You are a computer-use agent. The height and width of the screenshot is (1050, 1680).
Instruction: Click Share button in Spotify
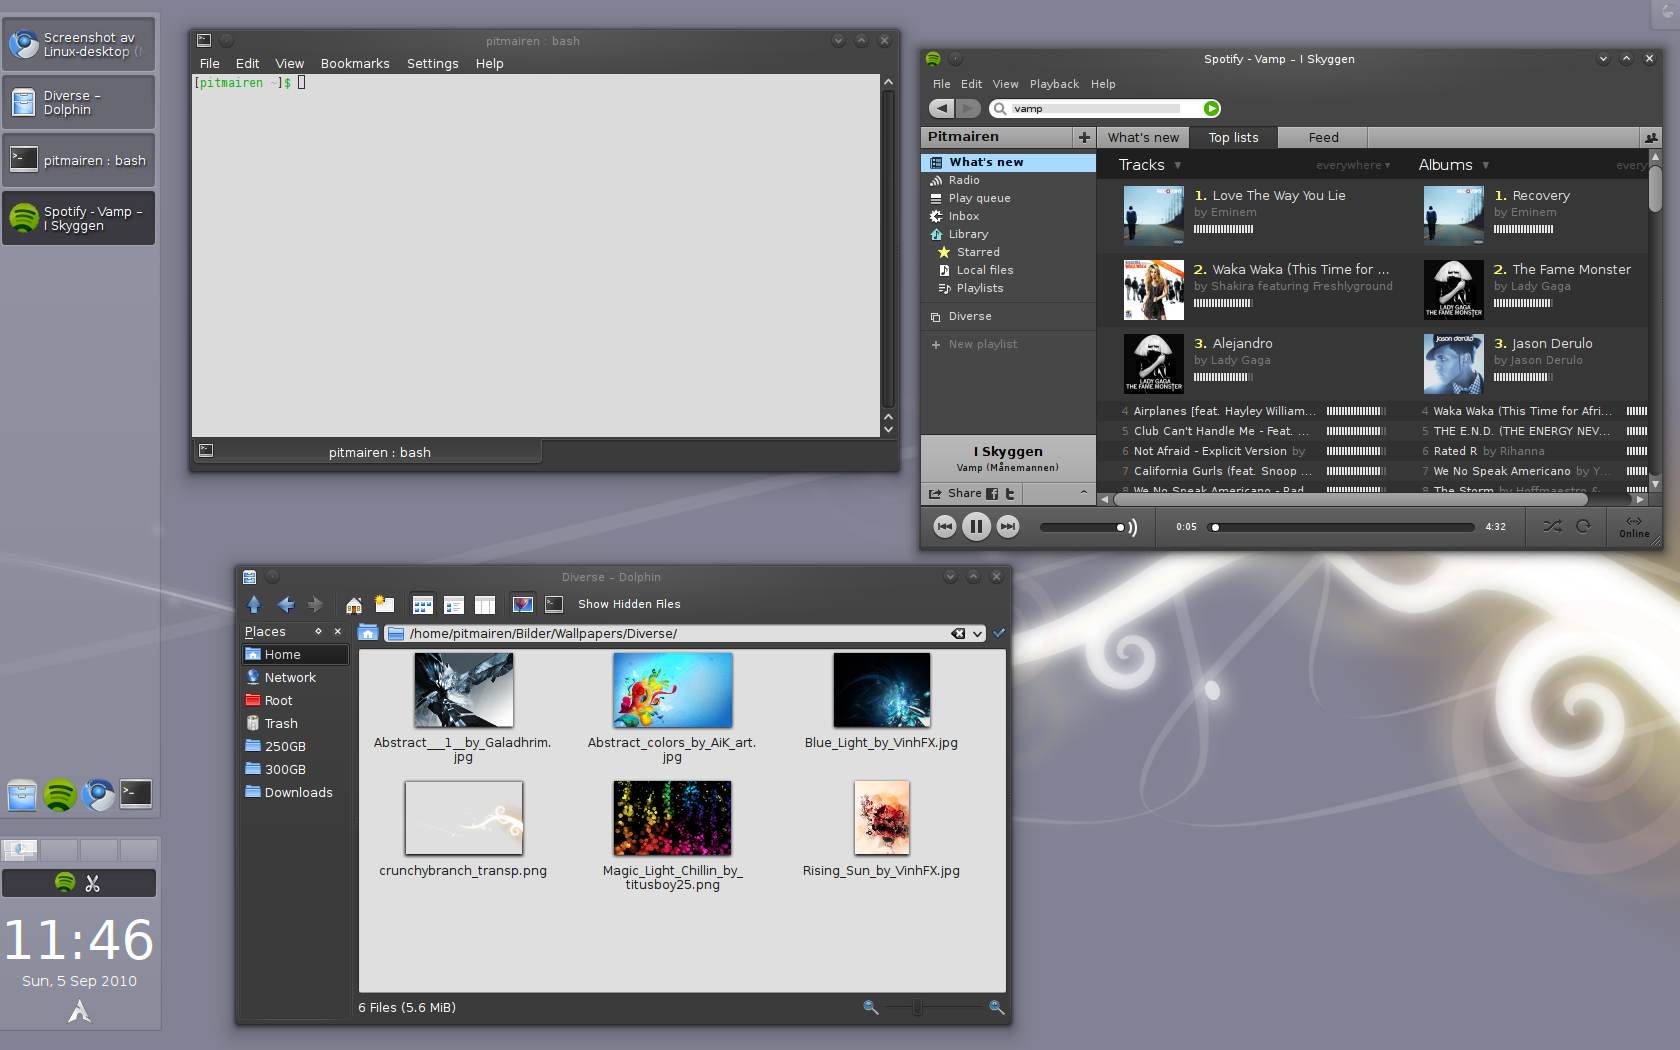(x=955, y=493)
